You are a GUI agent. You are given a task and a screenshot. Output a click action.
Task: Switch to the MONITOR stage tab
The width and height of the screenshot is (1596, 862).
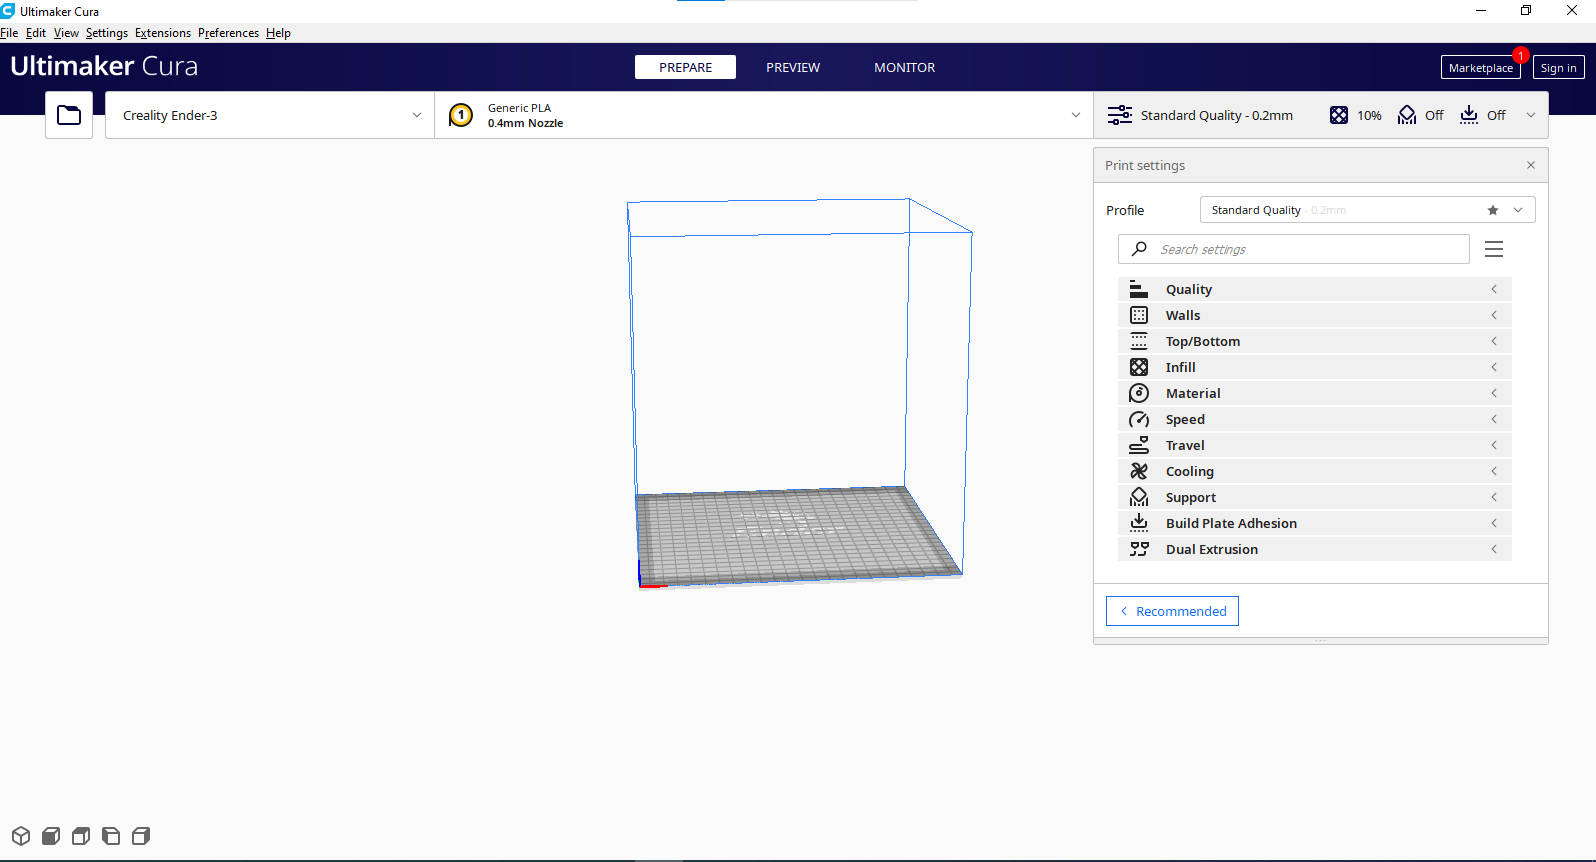[905, 67]
